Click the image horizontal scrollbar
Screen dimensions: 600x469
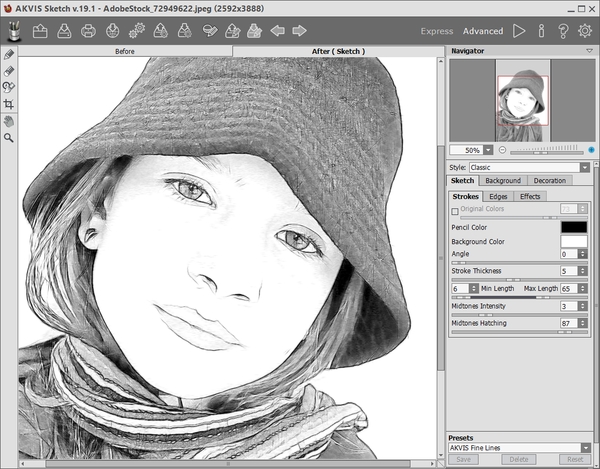228,464
